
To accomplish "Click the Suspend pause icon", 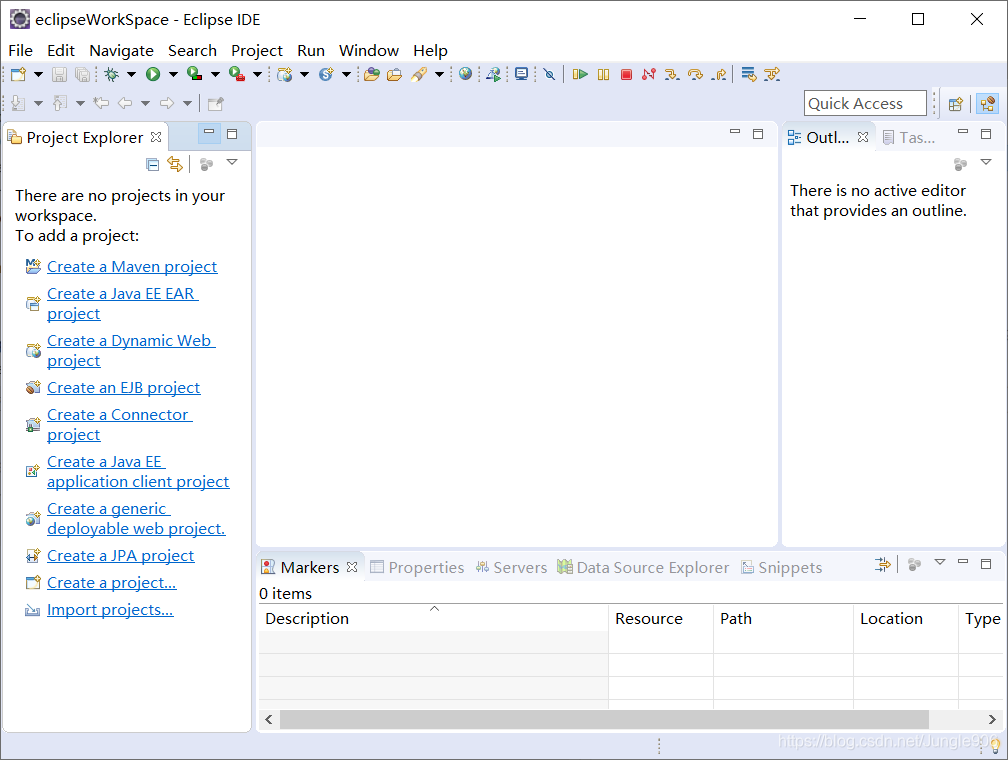I will (603, 75).
